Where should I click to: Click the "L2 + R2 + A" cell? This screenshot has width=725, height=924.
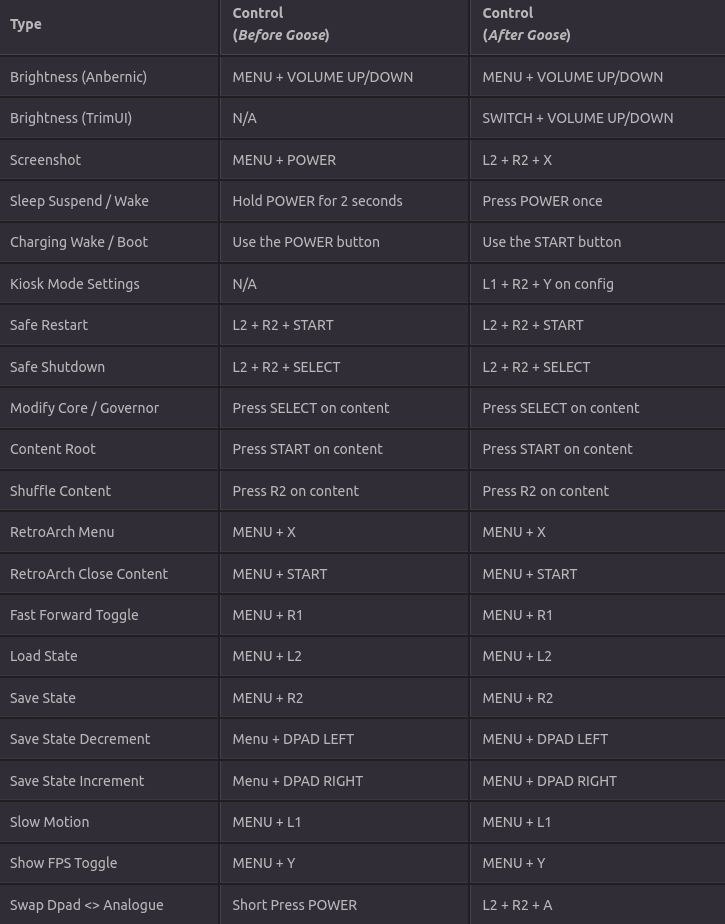[x=517, y=905]
